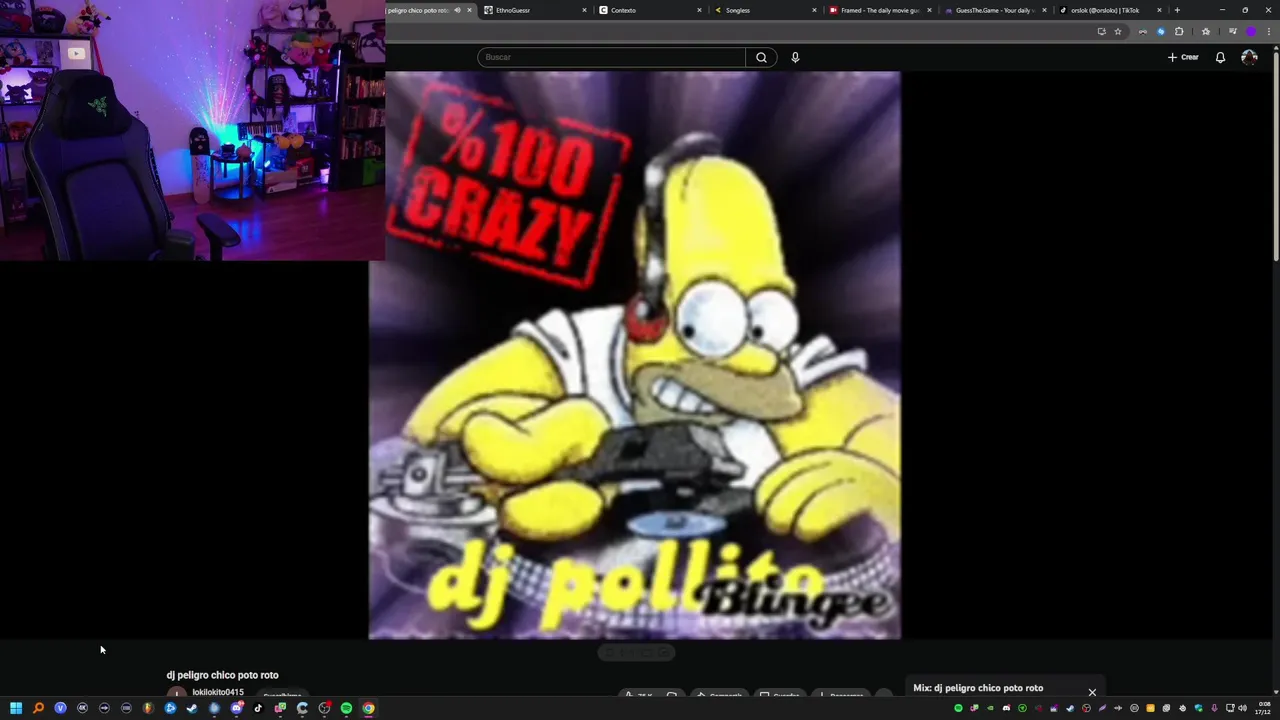This screenshot has width=1280, height=720.
Task: Switch to the Framed daily movie tab
Action: (x=880, y=10)
